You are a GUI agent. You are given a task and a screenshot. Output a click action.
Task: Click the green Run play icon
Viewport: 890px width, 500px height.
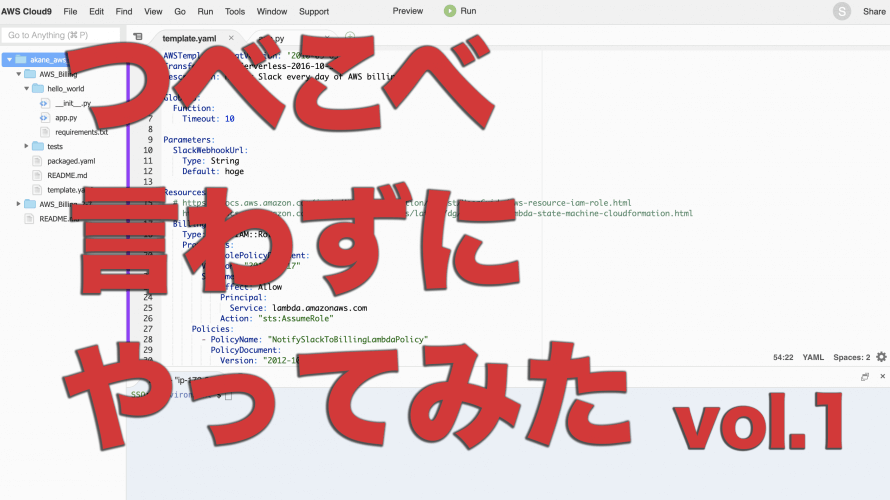[x=450, y=11]
